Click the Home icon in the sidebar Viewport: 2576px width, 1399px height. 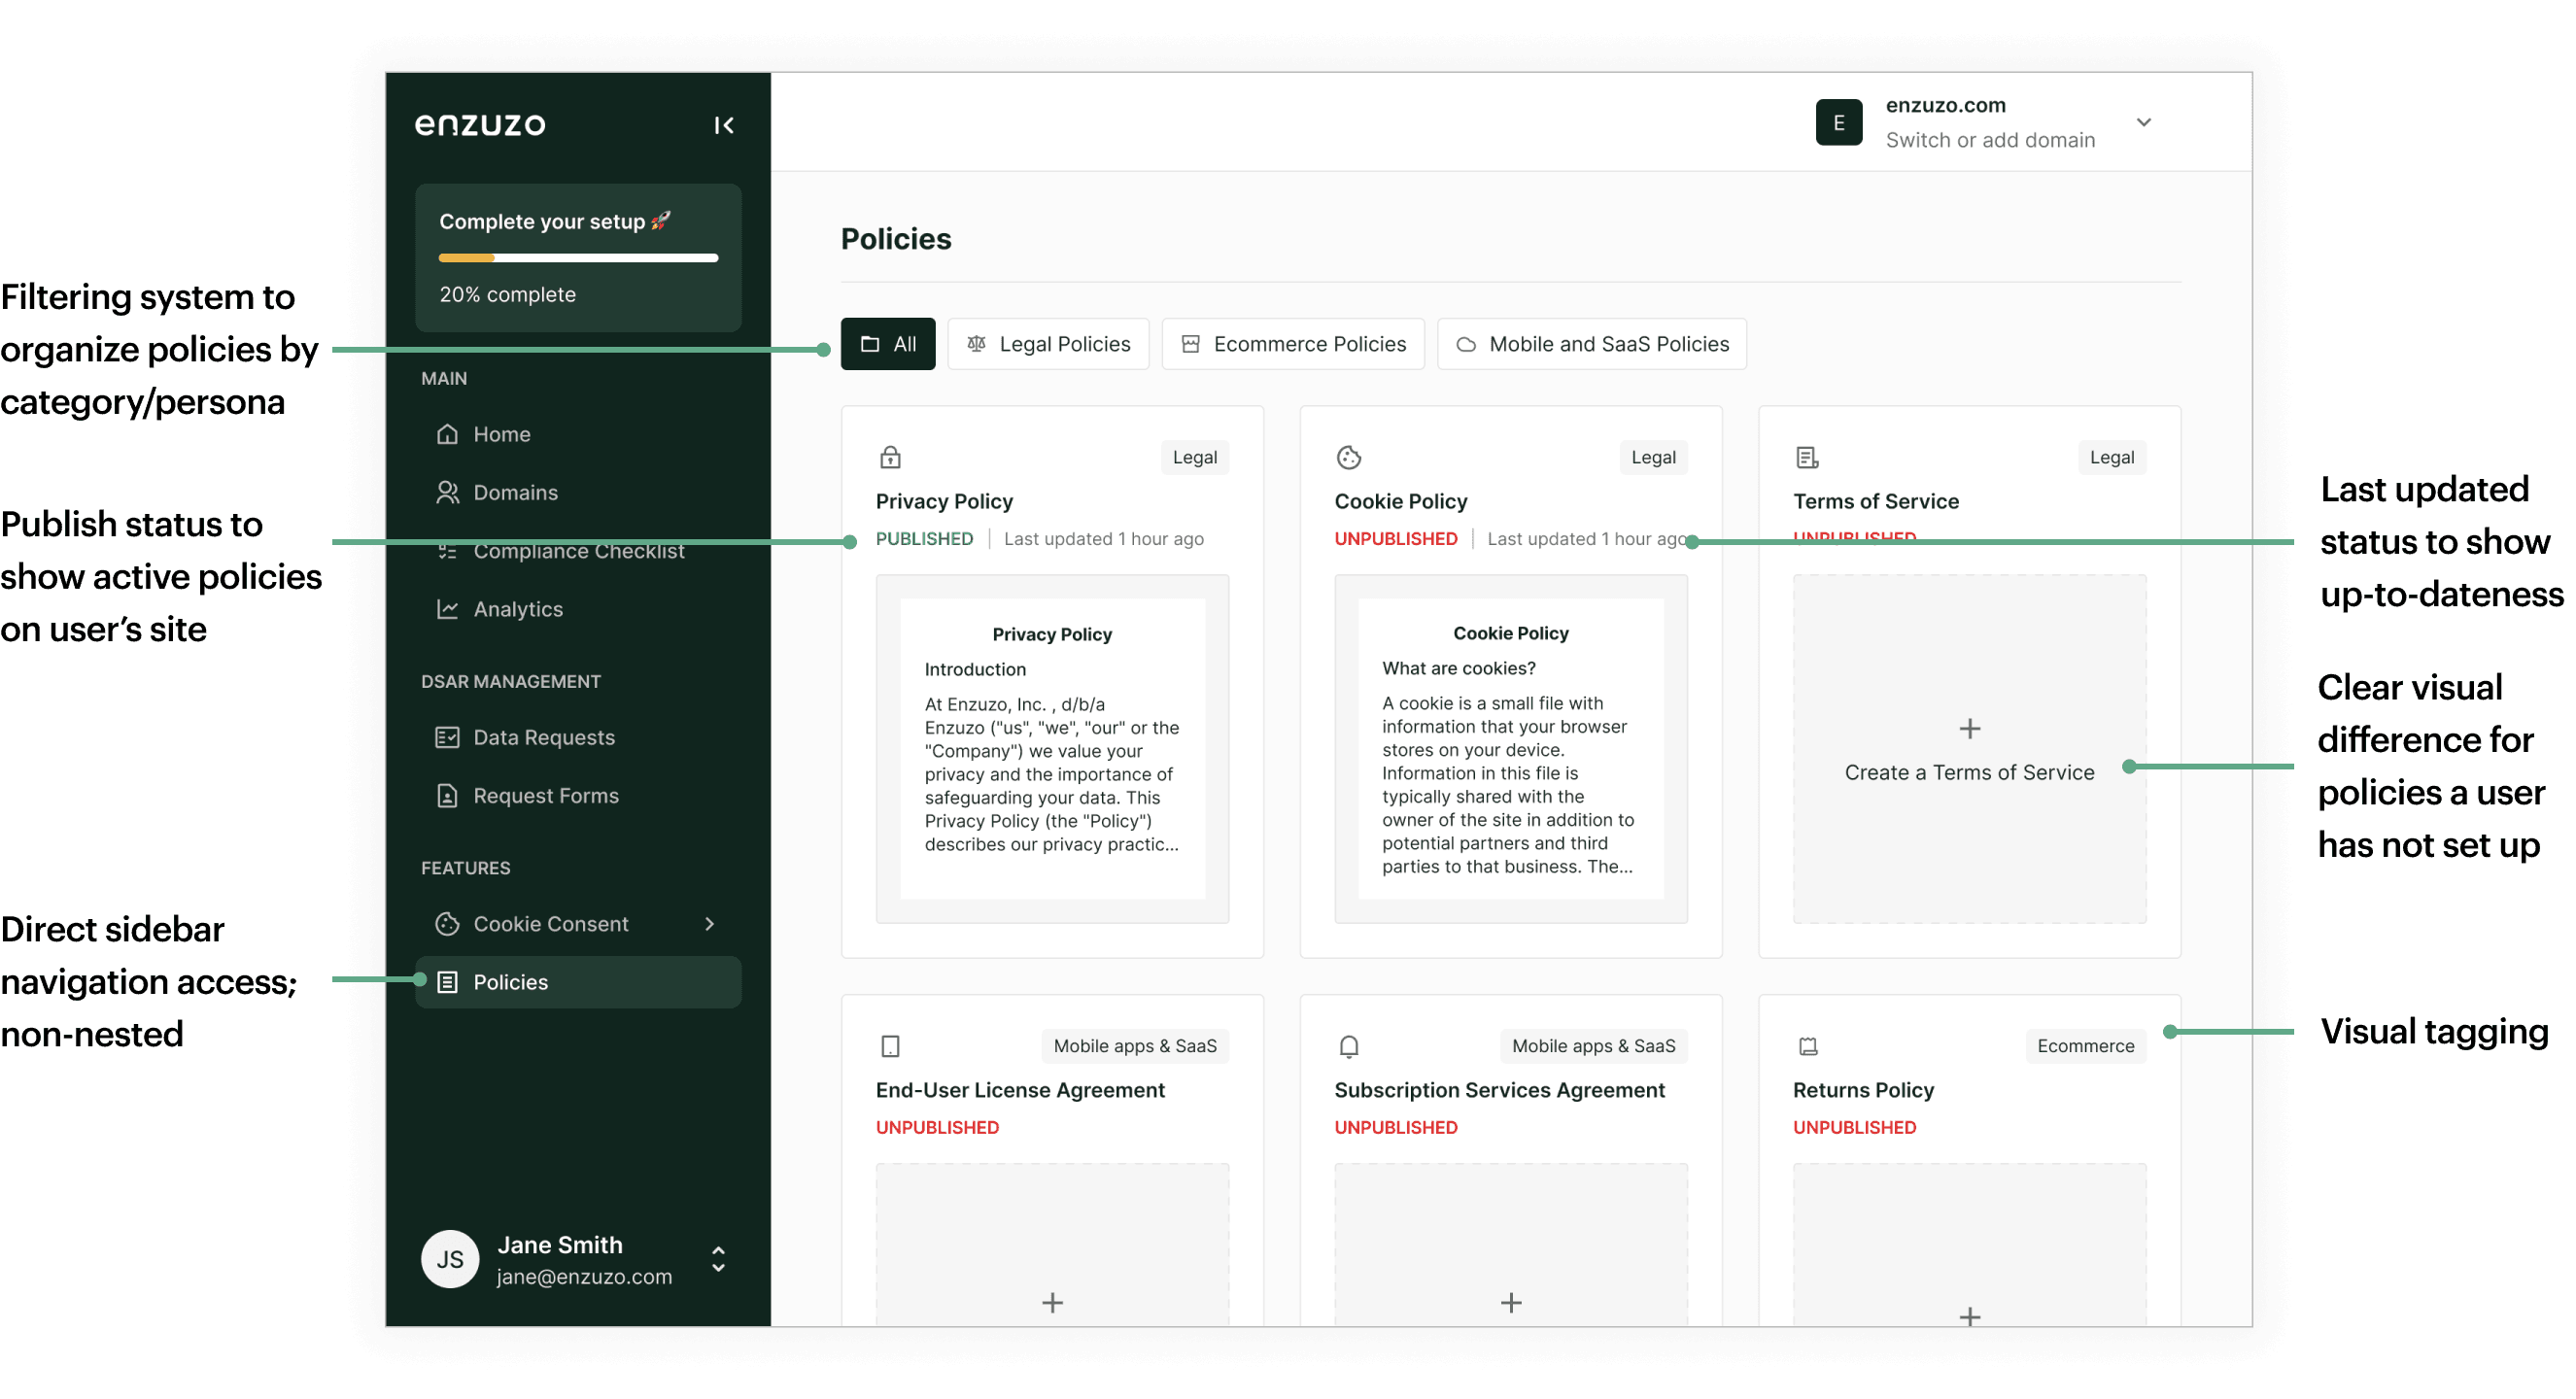click(x=447, y=434)
